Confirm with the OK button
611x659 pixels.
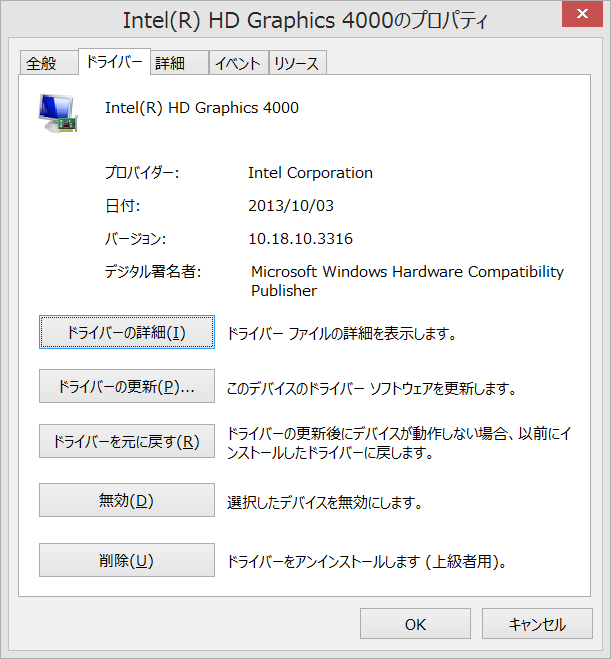pos(415,624)
